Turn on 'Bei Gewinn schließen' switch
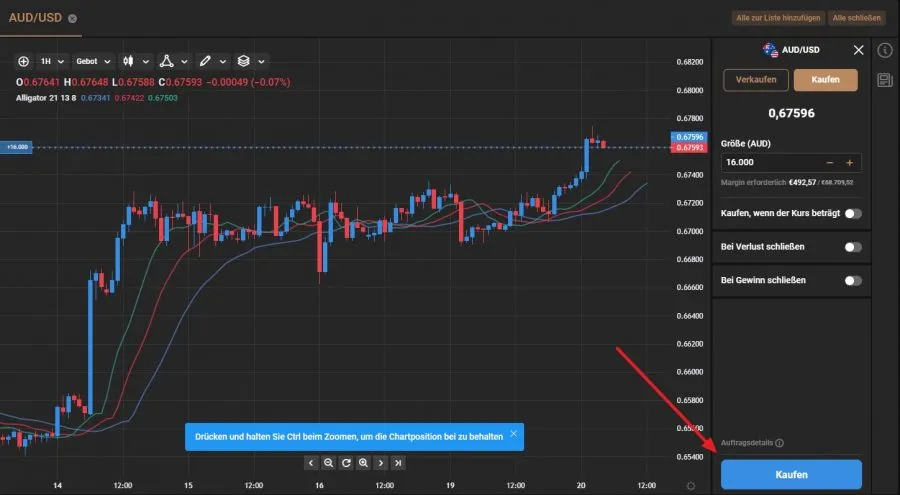900x495 pixels. click(852, 280)
